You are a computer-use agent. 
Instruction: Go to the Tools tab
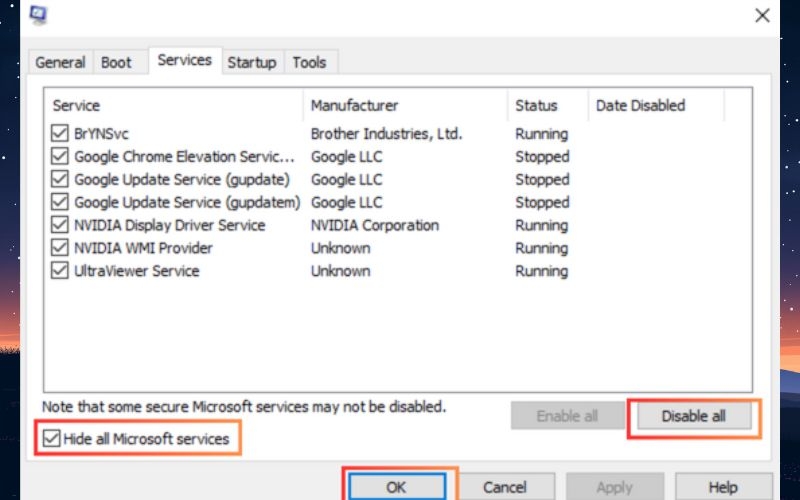click(x=309, y=62)
